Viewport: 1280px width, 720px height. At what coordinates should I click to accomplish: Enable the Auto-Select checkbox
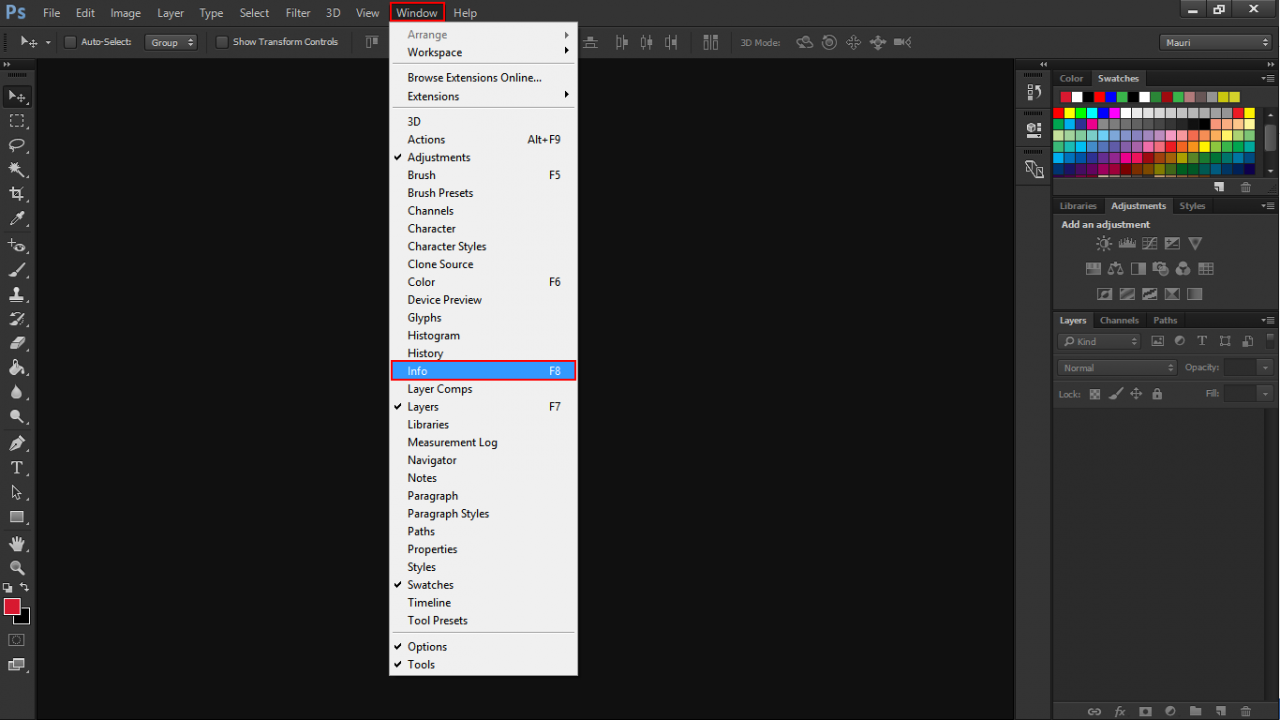coord(70,42)
